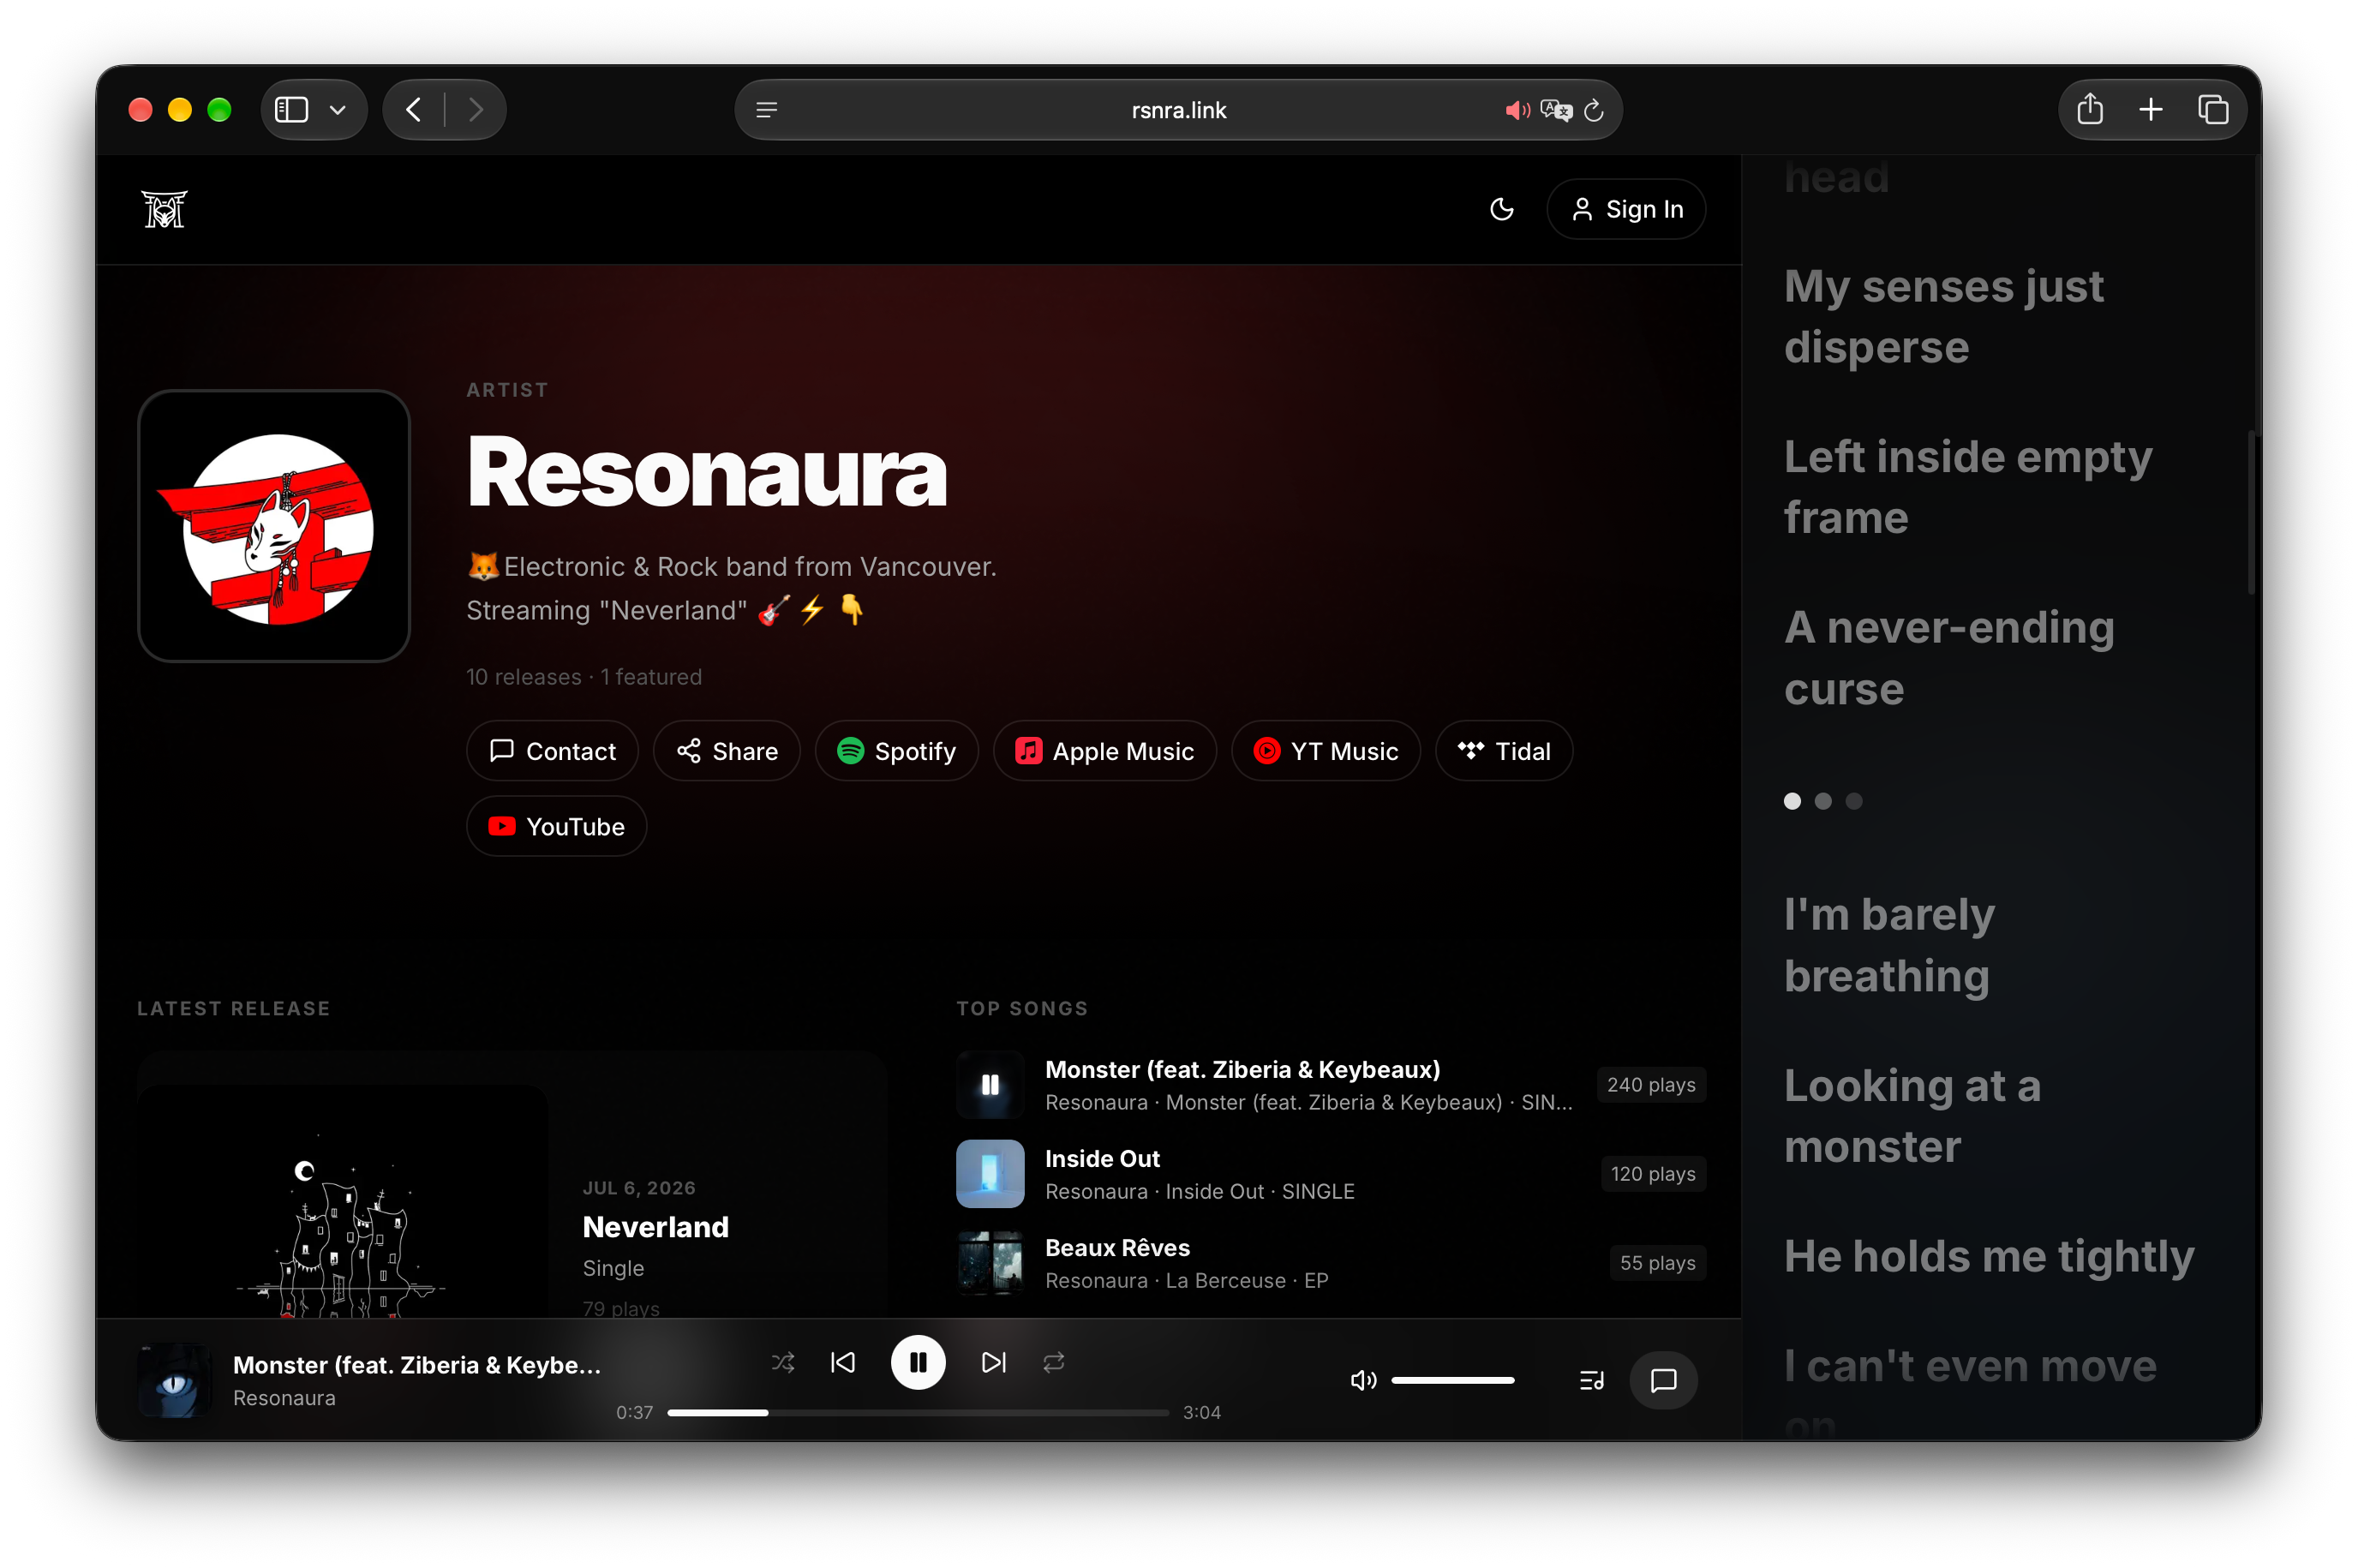Image resolution: width=2358 pixels, height=1568 pixels.
Task: Click the "10 releases · 1 featured" text
Action: click(x=584, y=677)
